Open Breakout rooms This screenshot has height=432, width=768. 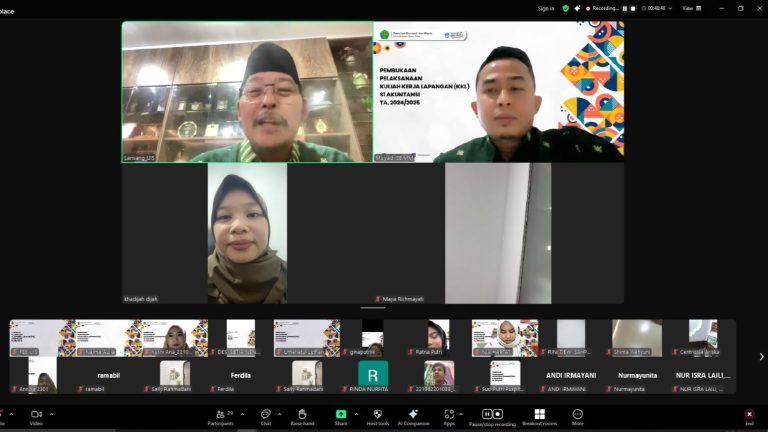[x=539, y=417]
